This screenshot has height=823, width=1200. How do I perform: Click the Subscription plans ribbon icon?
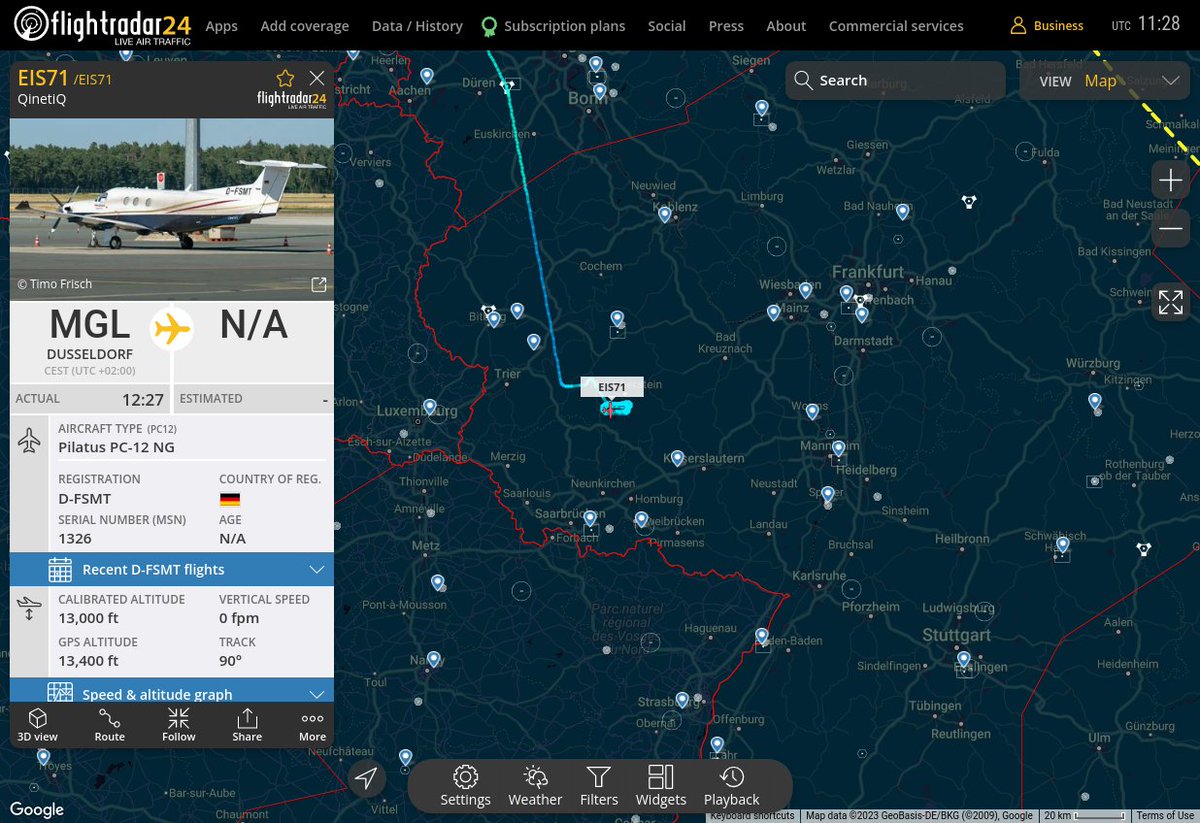(488, 26)
